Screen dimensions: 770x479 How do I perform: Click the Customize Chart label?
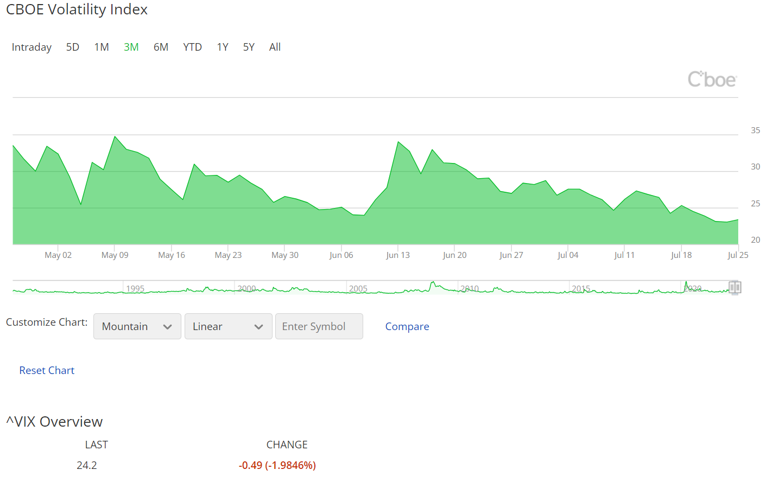coord(47,322)
